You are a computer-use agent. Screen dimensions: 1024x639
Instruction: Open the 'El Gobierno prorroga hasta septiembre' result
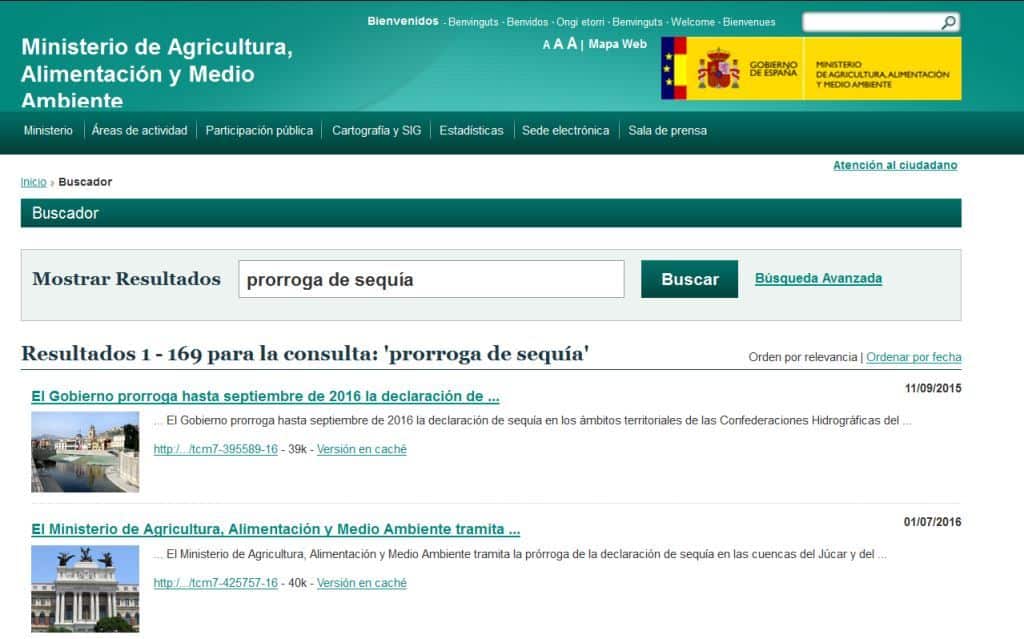pos(265,396)
